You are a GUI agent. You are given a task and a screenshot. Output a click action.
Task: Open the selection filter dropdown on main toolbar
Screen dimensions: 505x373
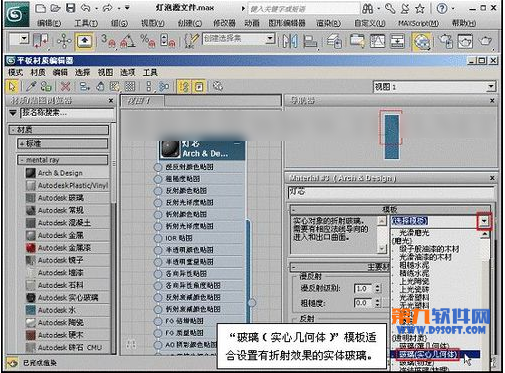click(24, 39)
